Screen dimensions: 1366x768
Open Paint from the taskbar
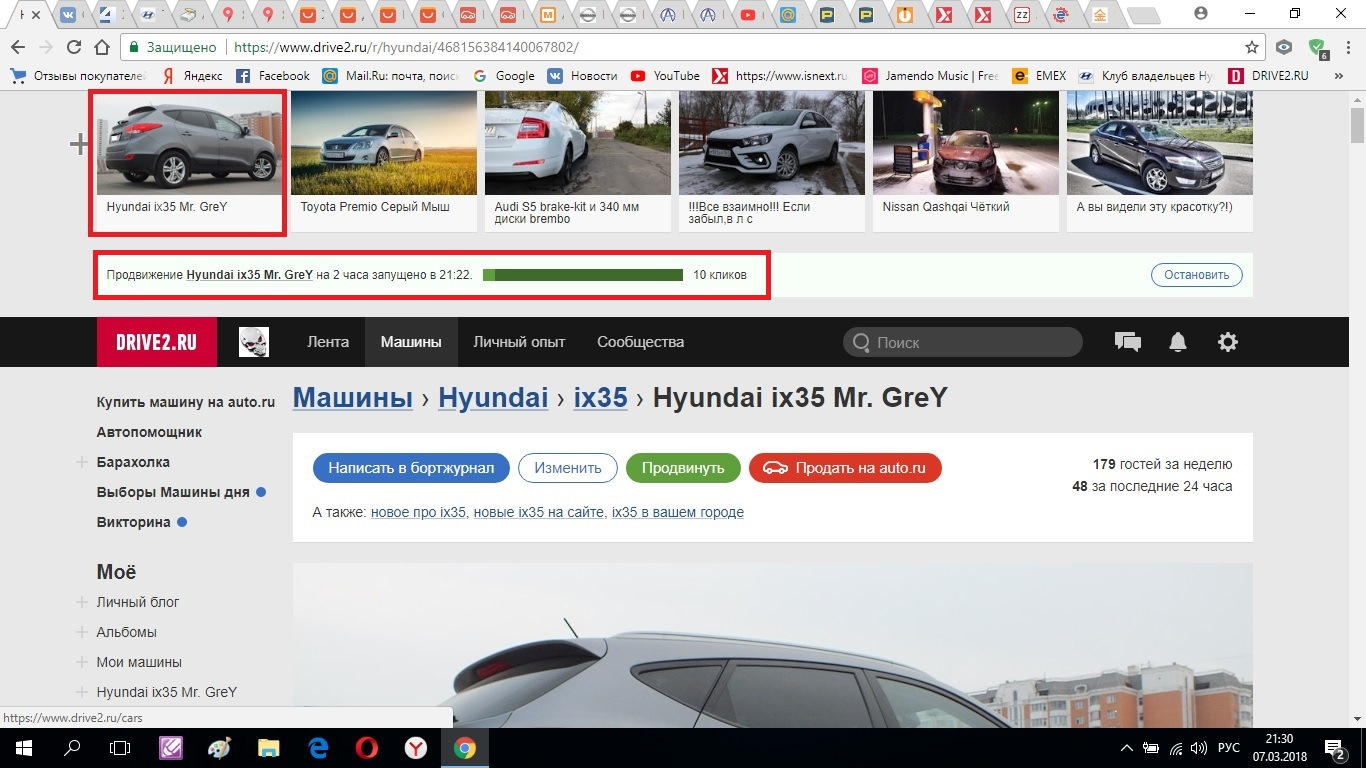point(220,748)
